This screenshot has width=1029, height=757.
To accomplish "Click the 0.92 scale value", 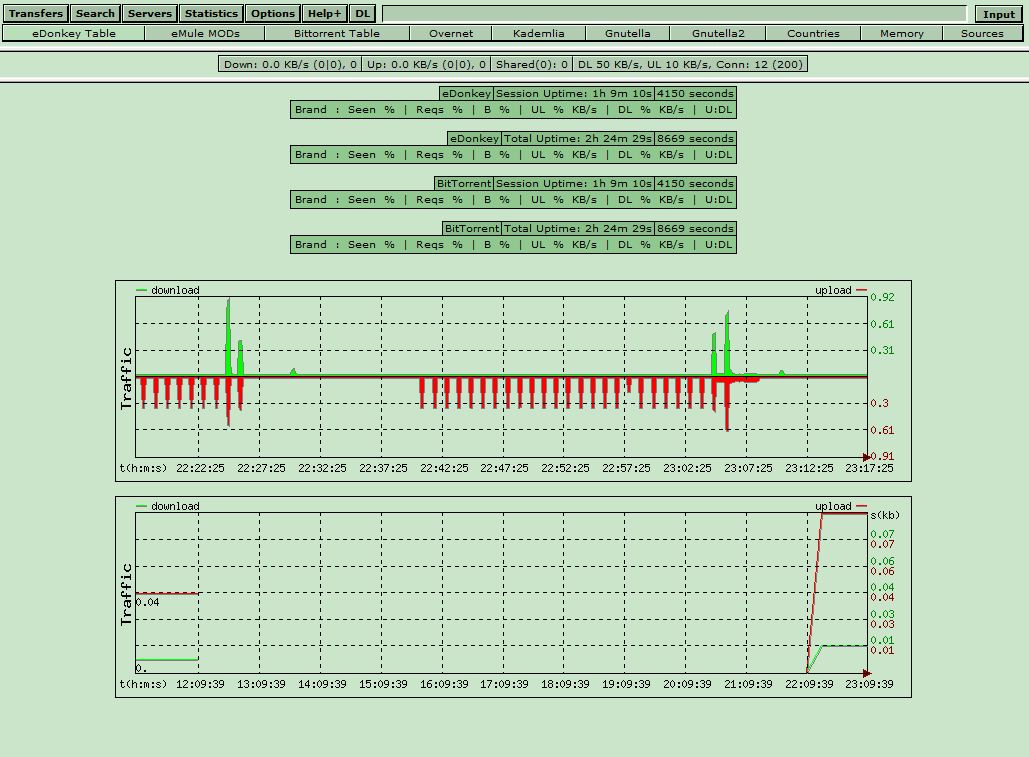I will point(883,297).
